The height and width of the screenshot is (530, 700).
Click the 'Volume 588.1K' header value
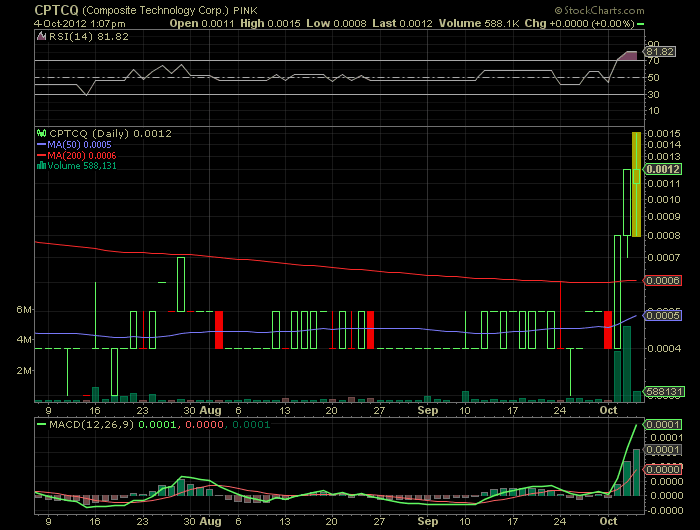(479, 23)
